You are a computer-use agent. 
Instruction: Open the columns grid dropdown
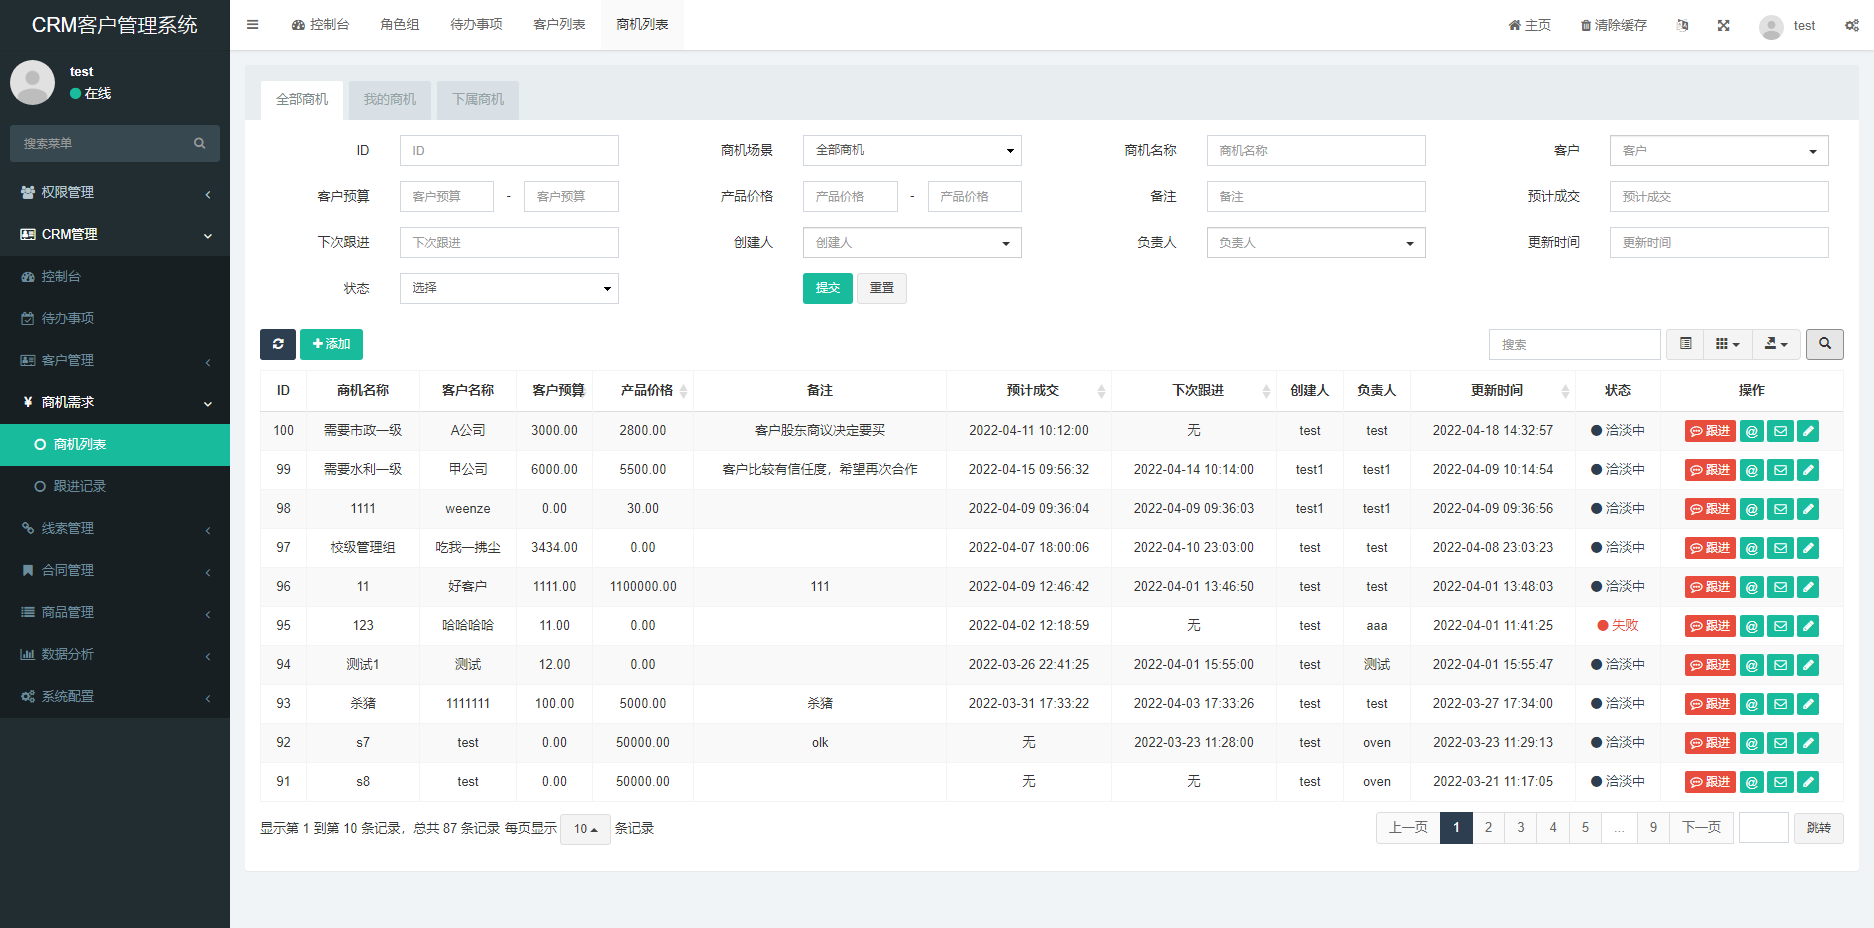tap(1727, 344)
